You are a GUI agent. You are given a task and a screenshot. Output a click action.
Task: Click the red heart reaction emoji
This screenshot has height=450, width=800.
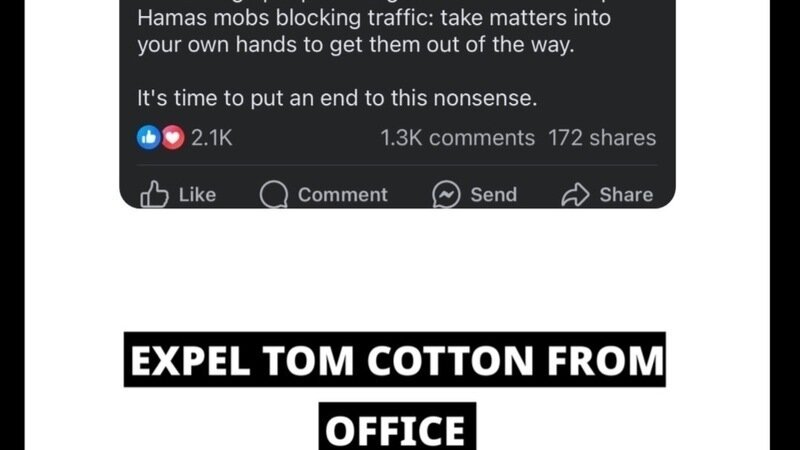172,138
